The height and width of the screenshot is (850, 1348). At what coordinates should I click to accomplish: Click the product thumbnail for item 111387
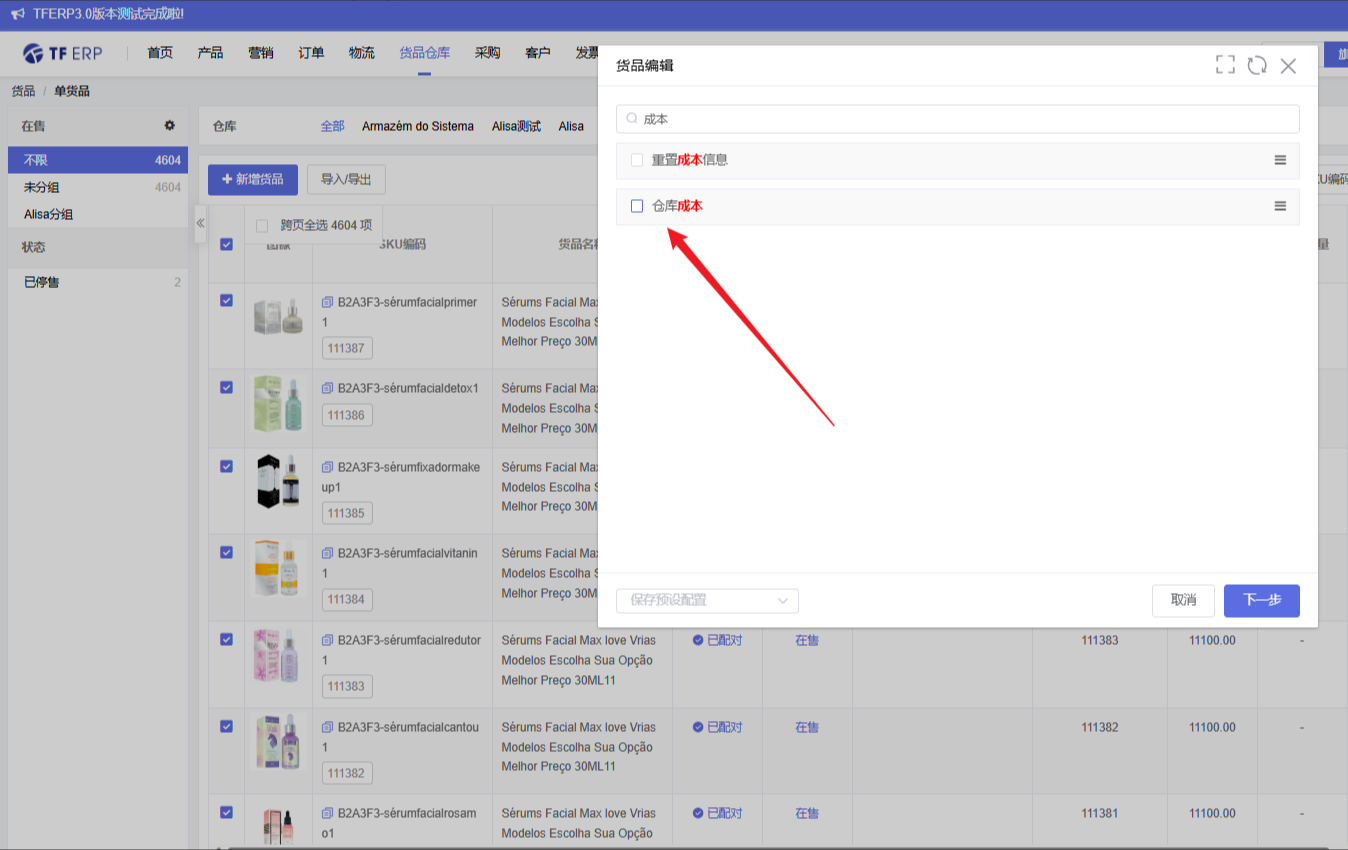pyautogui.click(x=278, y=317)
